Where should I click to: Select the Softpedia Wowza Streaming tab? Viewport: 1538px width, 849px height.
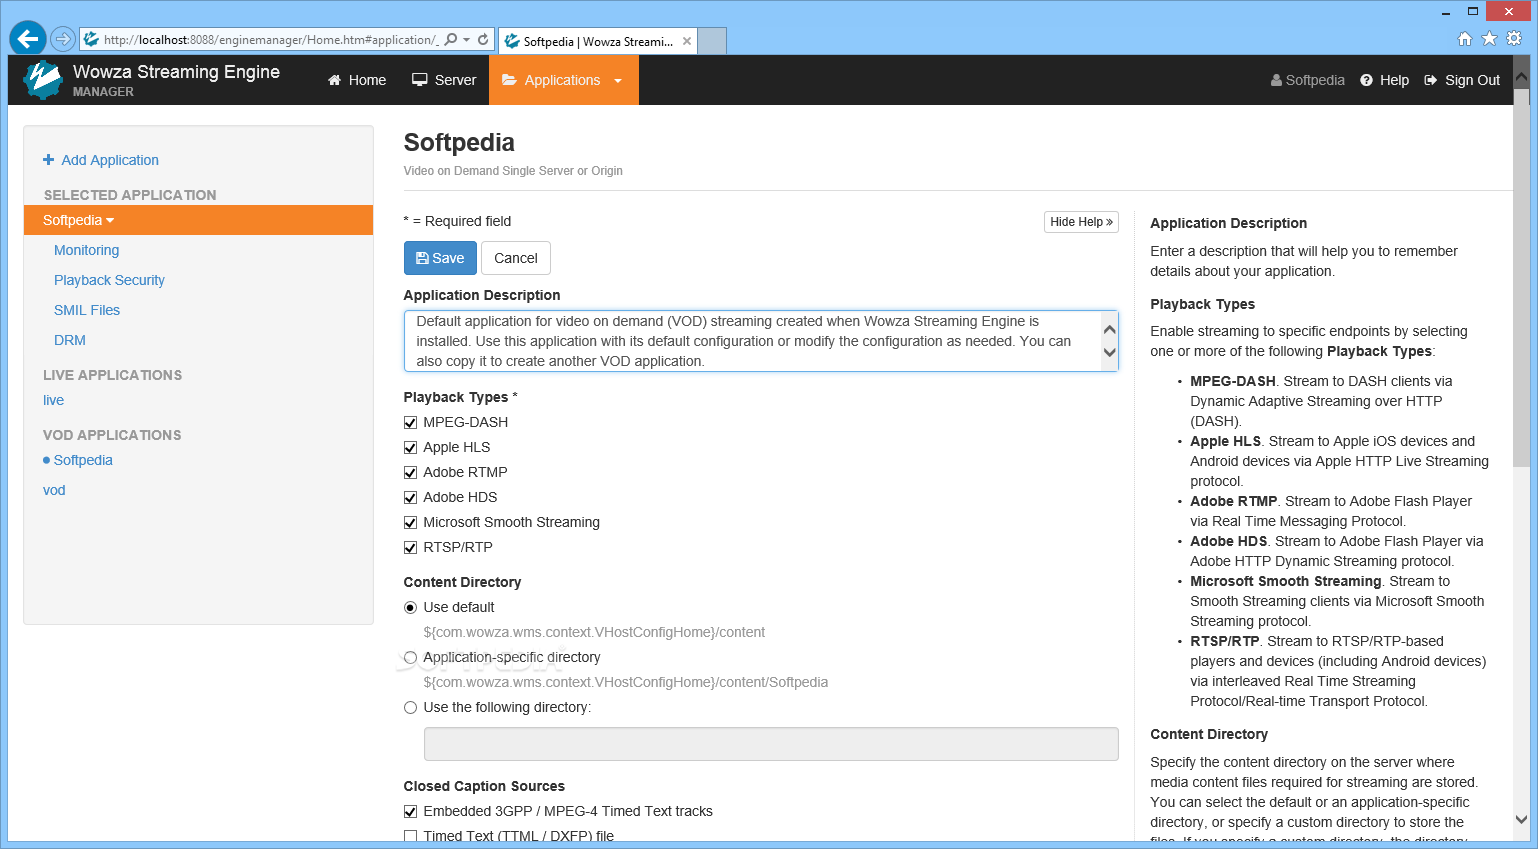[598, 41]
